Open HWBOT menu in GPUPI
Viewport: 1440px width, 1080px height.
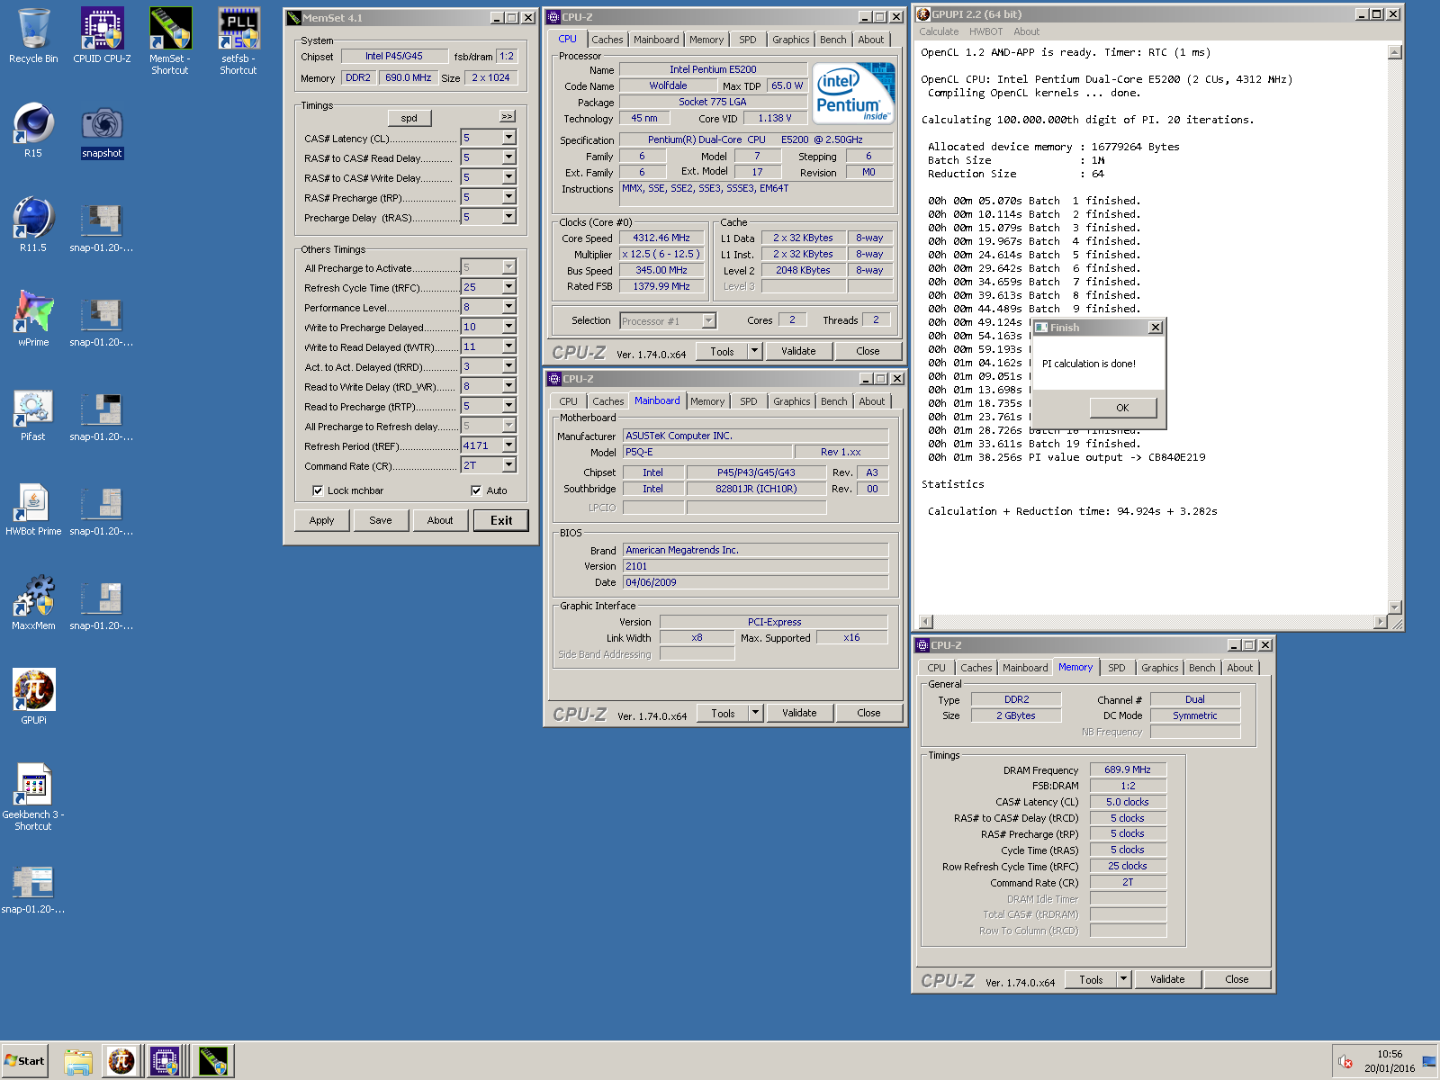(986, 32)
